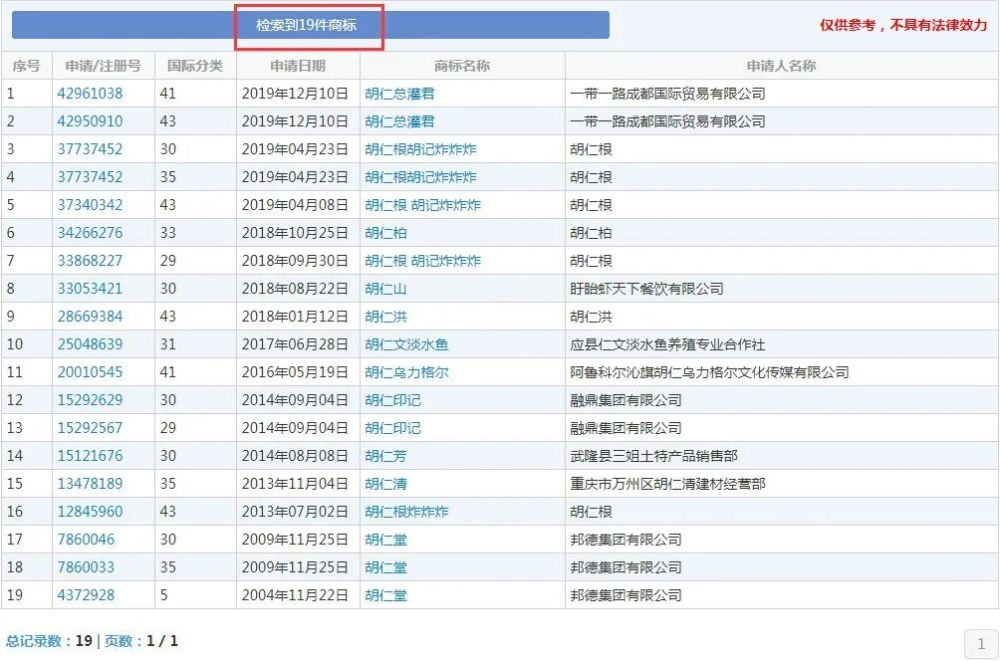
Task: Open registration 37737452 in the class 35 row
Action: [x=90, y=177]
